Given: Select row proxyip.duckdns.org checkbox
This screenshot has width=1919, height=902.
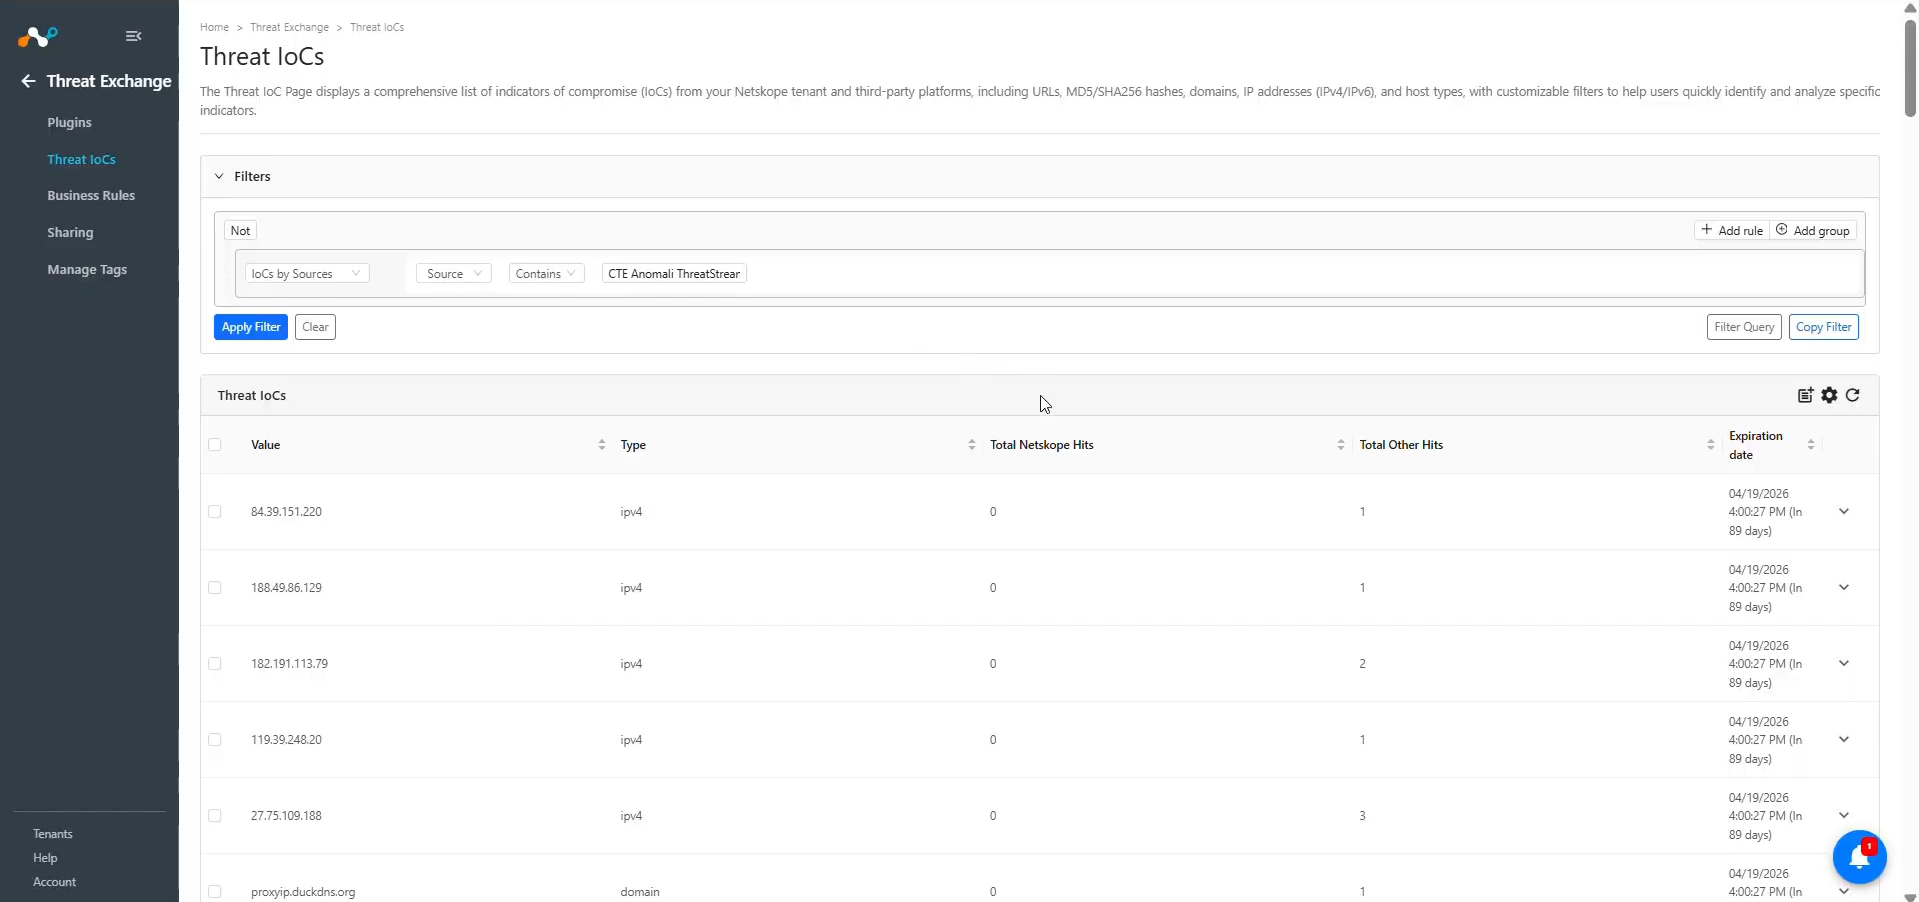Looking at the screenshot, I should pyautogui.click(x=215, y=892).
